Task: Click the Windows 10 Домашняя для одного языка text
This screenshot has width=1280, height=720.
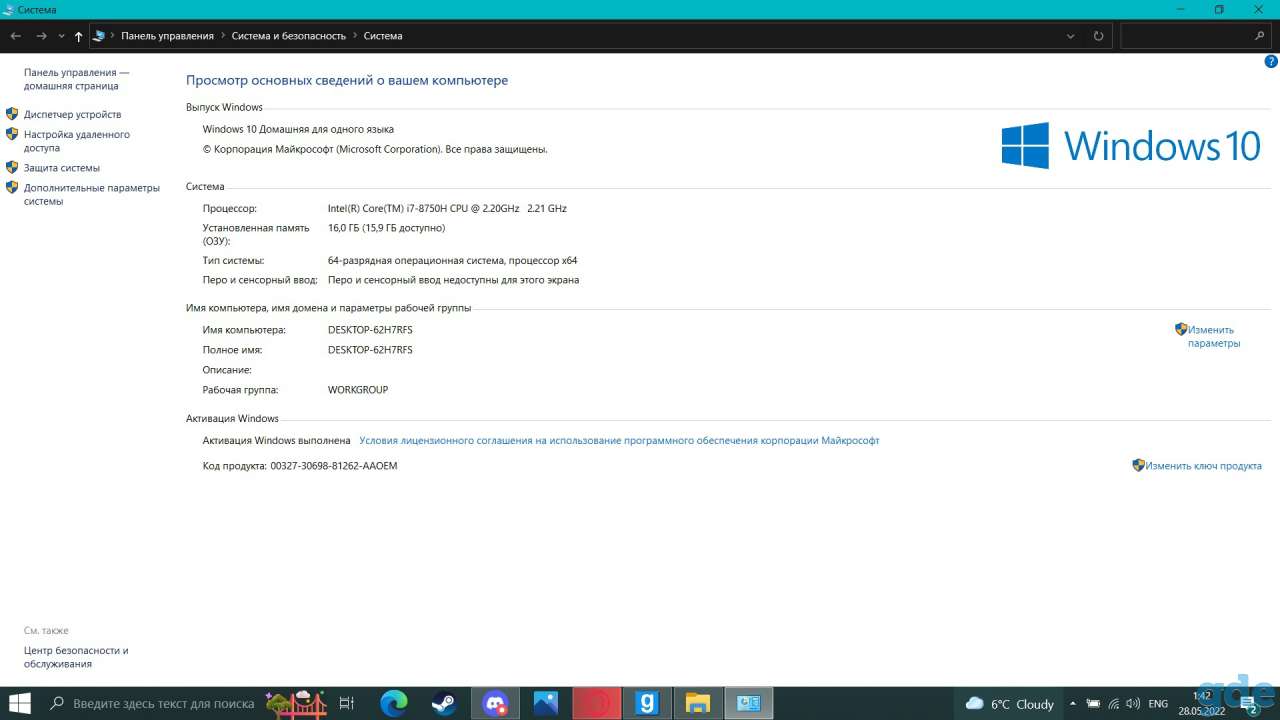Action: pyautogui.click(x=298, y=129)
